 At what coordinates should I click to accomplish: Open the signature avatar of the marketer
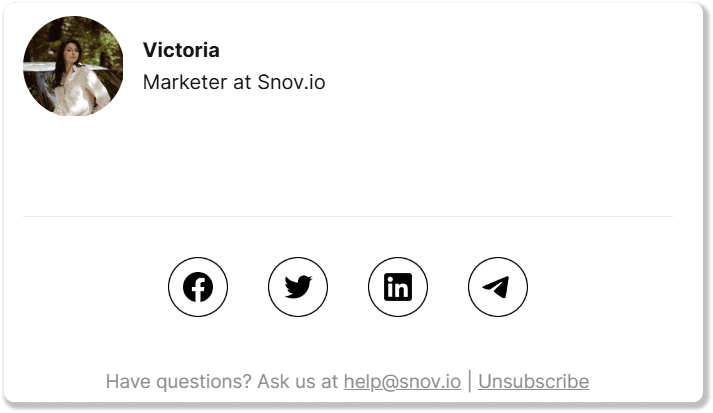[73, 66]
